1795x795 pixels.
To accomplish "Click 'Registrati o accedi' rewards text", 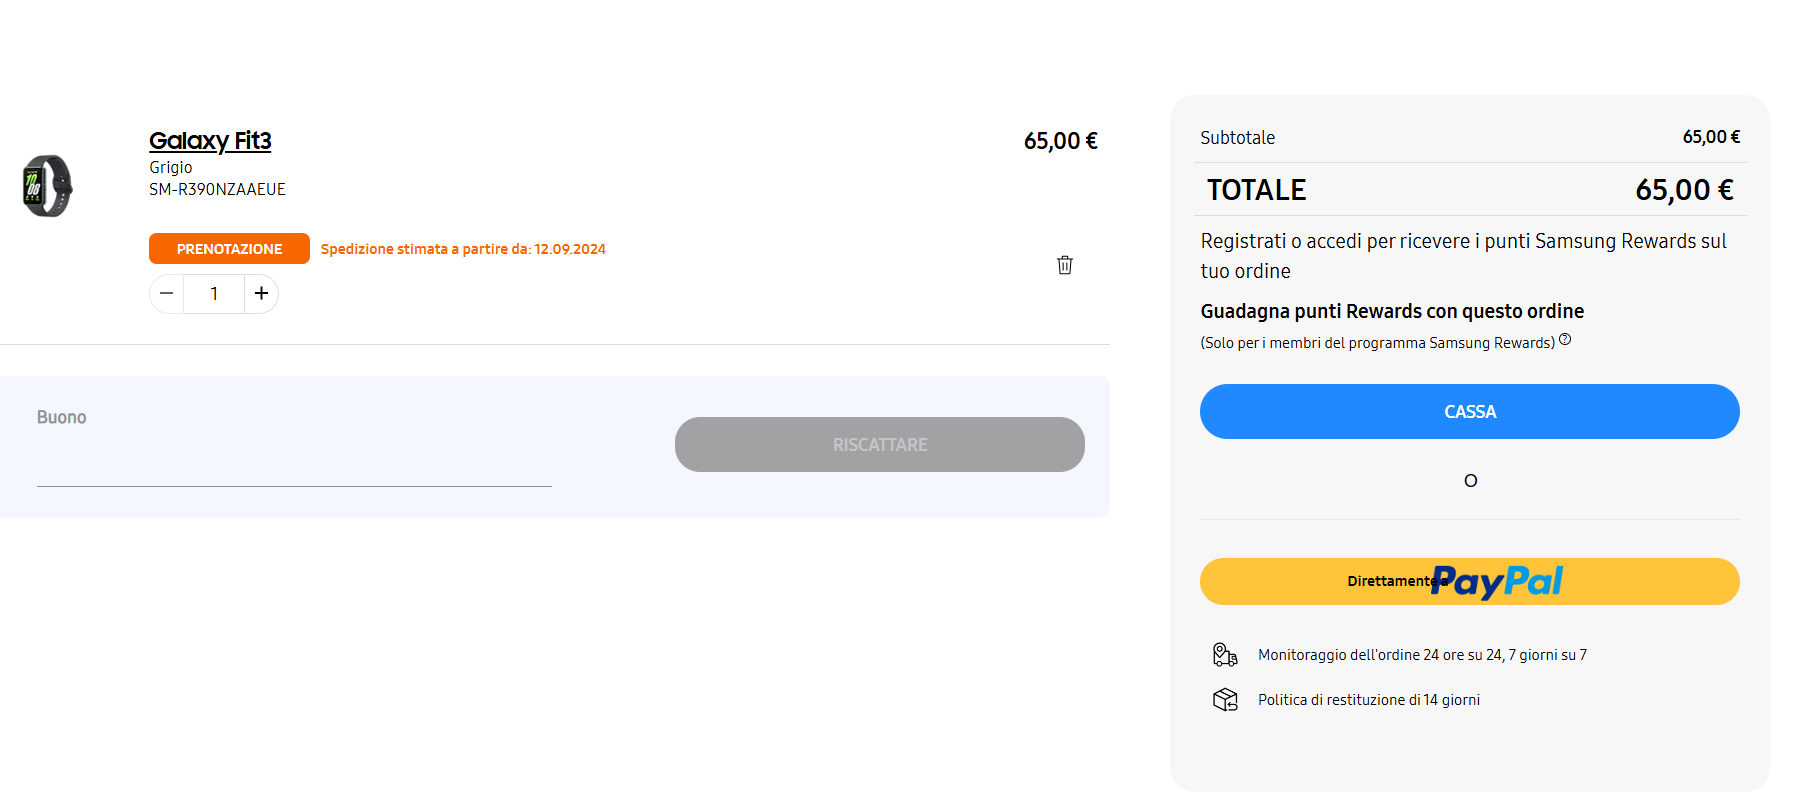I will tap(1464, 256).
